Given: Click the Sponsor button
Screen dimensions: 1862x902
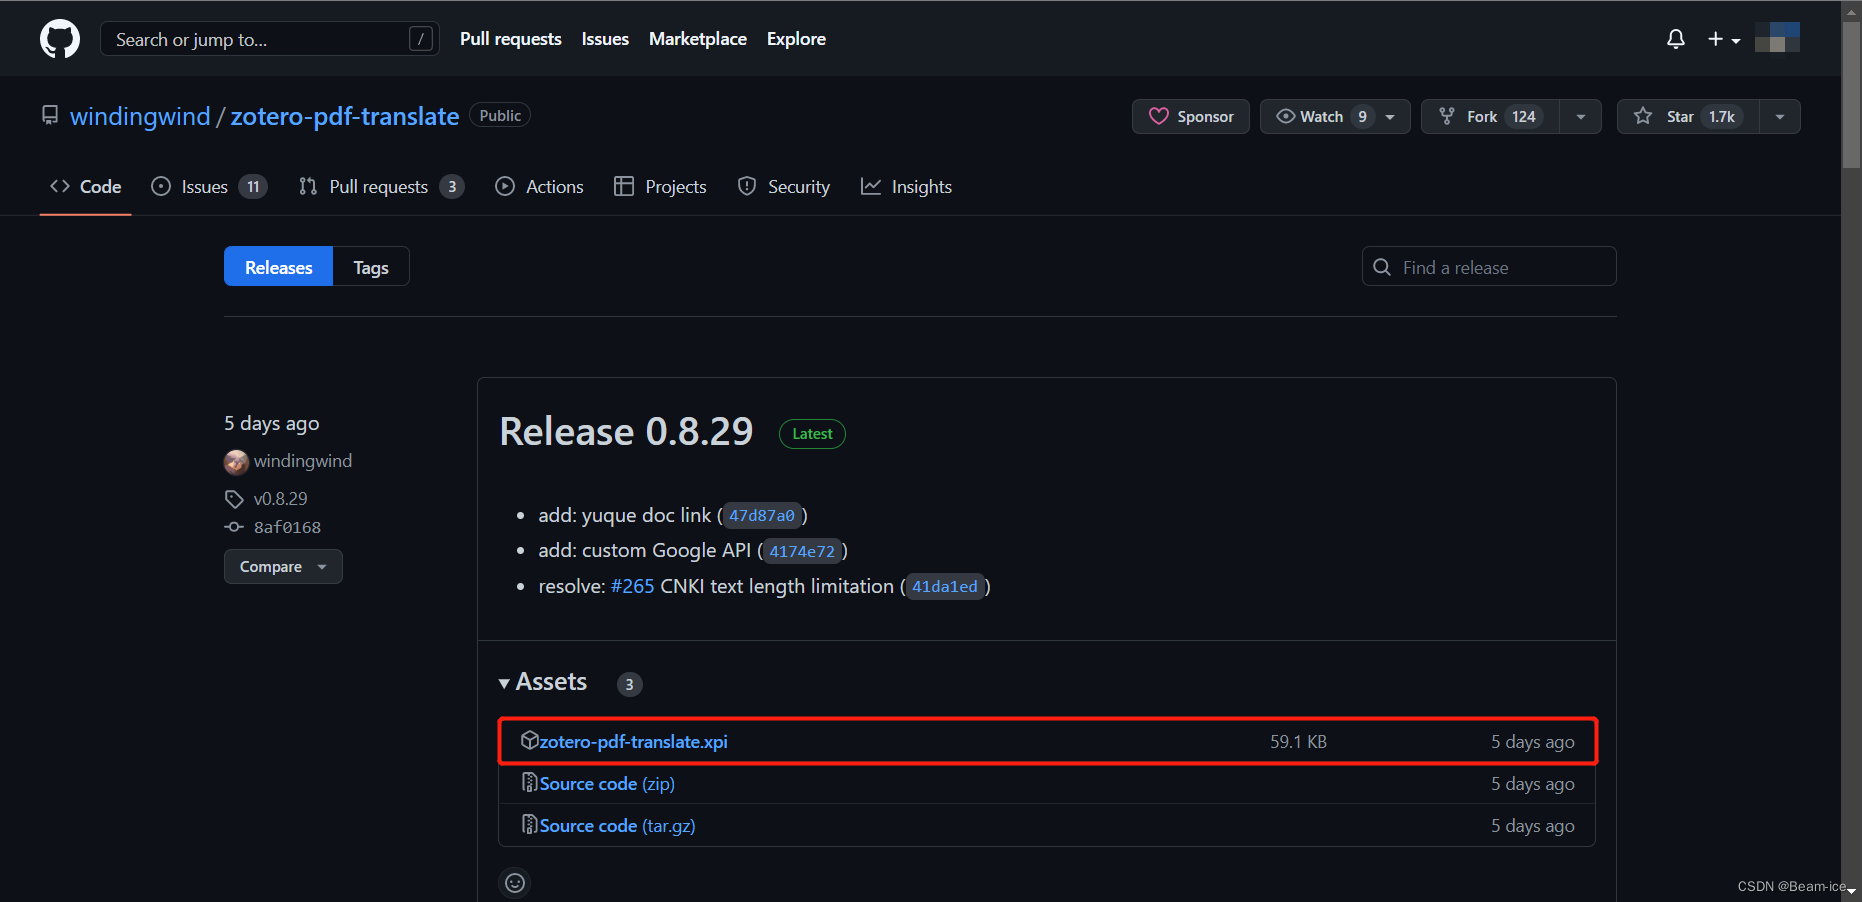Looking at the screenshot, I should 1191,116.
